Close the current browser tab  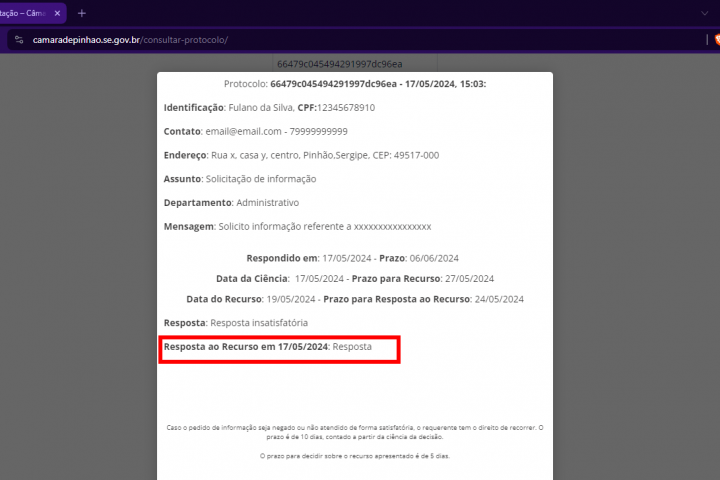[x=55, y=13]
